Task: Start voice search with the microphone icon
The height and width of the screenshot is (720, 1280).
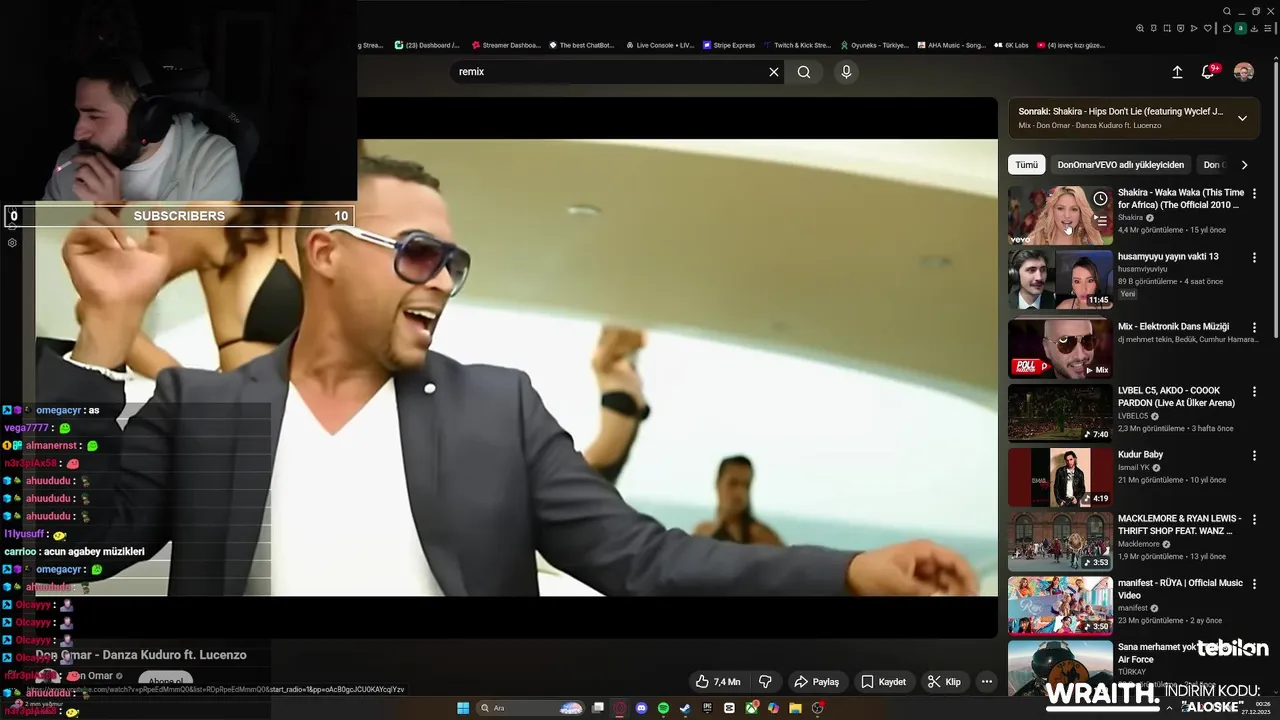Action: point(846,72)
